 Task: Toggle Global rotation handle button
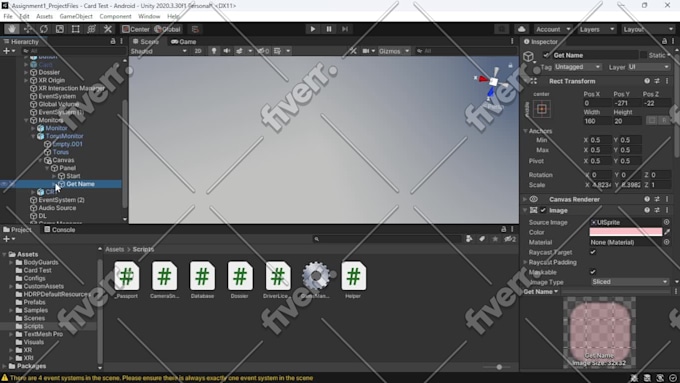pos(167,29)
